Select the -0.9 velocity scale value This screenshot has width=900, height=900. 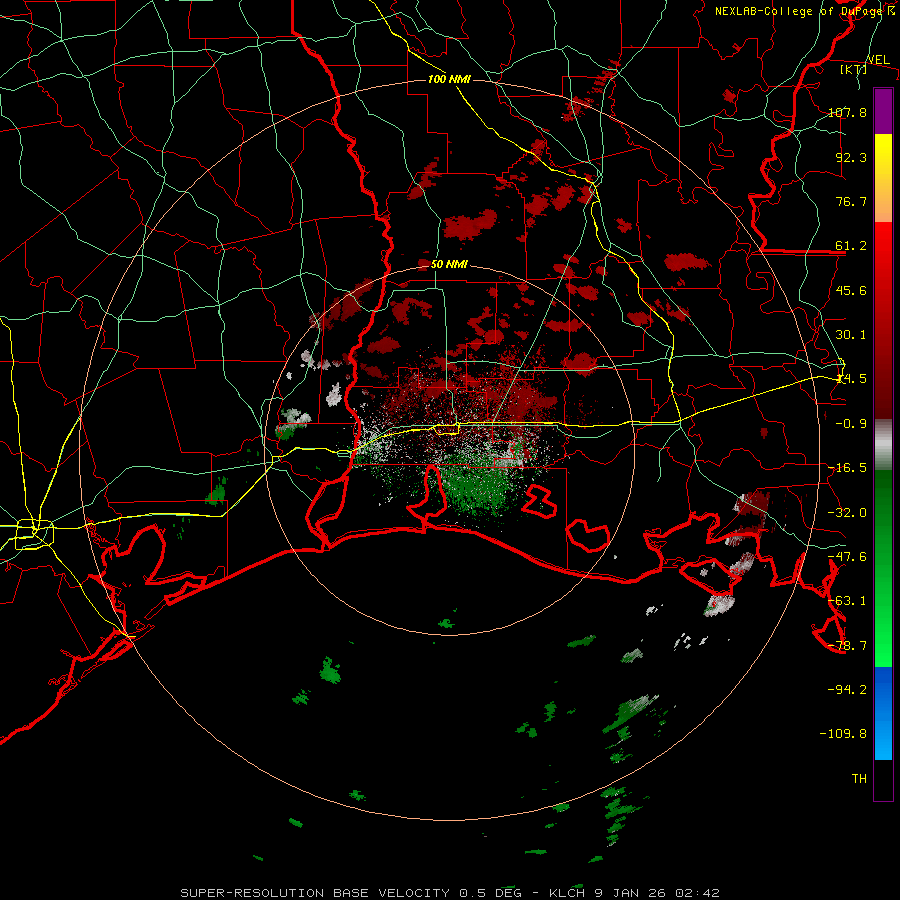point(851,424)
